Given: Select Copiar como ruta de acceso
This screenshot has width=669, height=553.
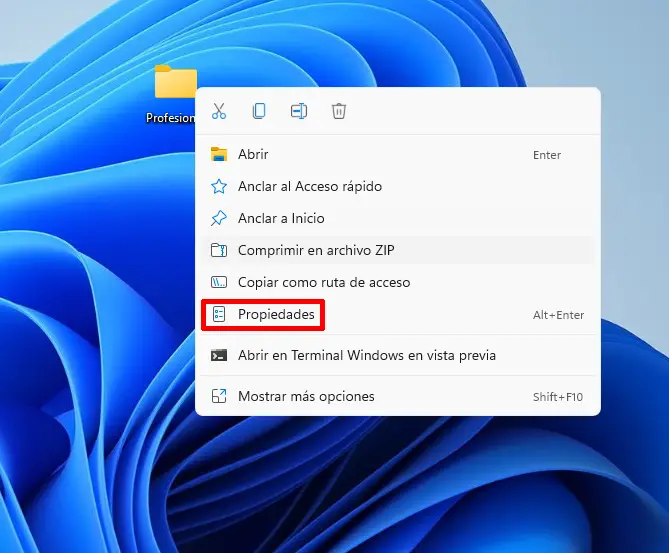Looking at the screenshot, I should 398,282.
